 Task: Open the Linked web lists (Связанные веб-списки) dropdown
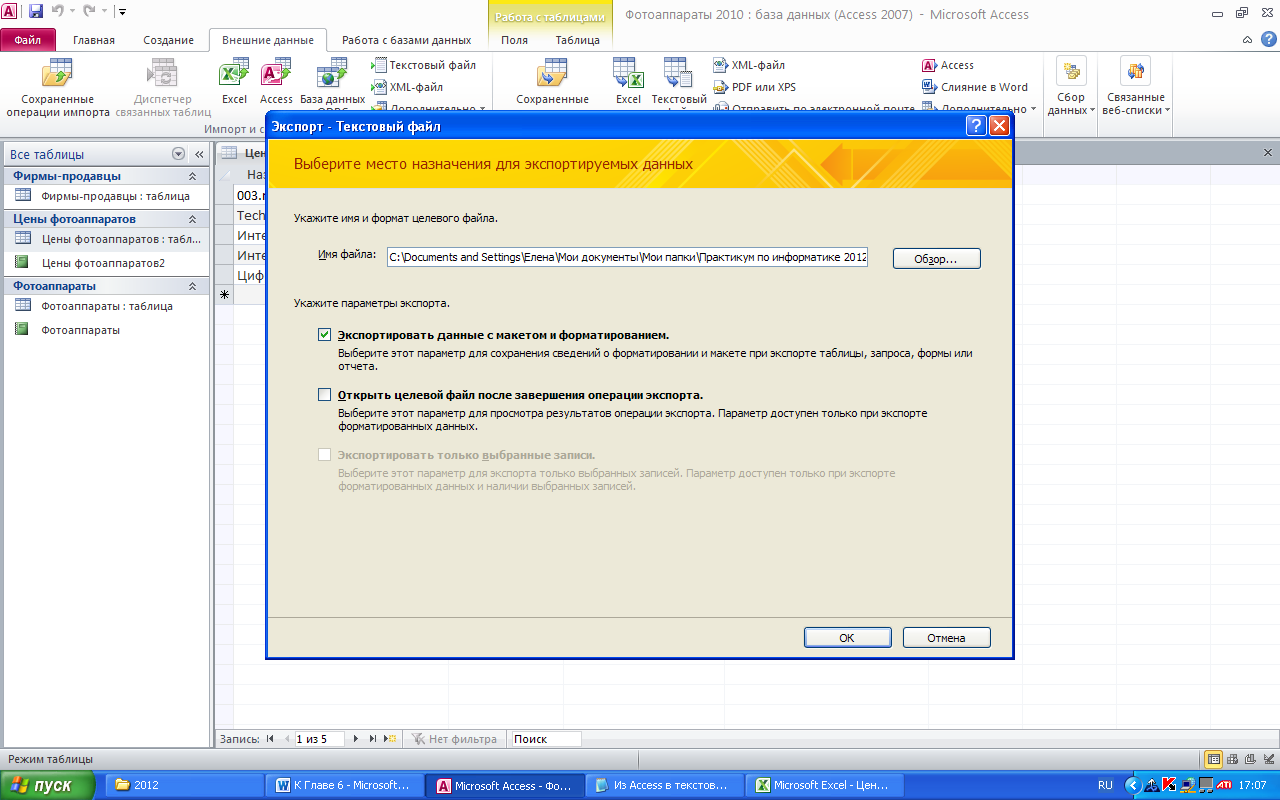[x=1135, y=88]
